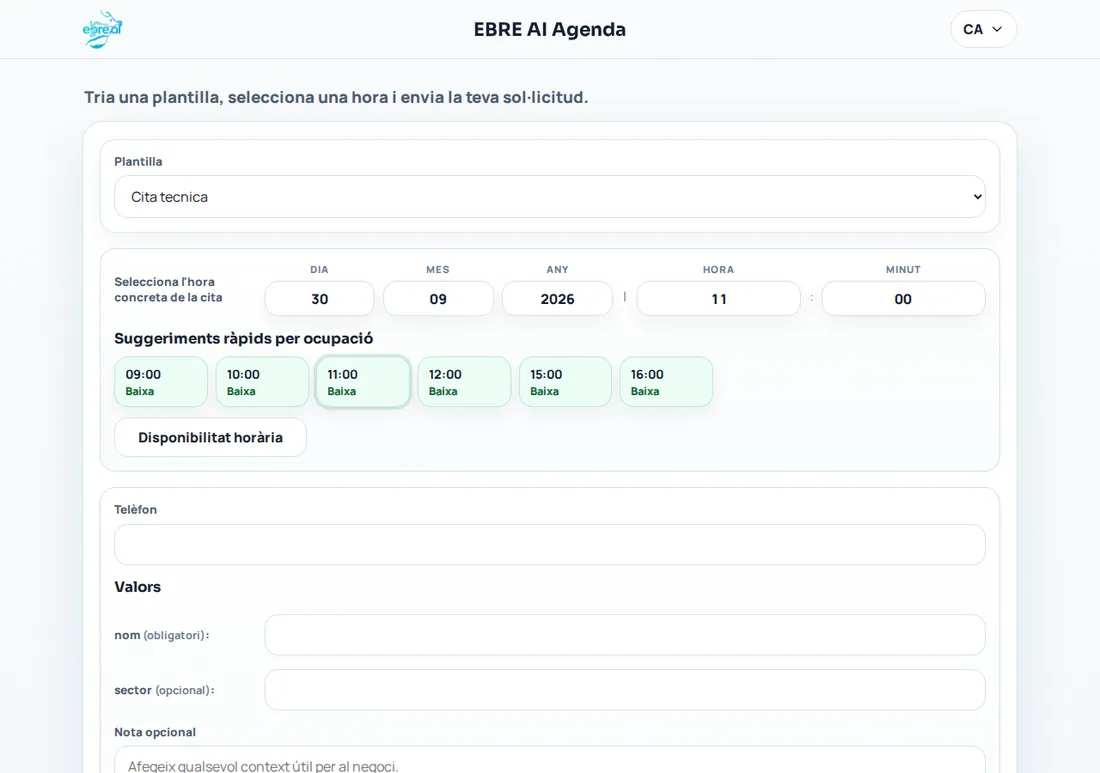Image resolution: width=1100 pixels, height=773 pixels.
Task: Click the Nota opcional text area
Action: click(x=549, y=760)
